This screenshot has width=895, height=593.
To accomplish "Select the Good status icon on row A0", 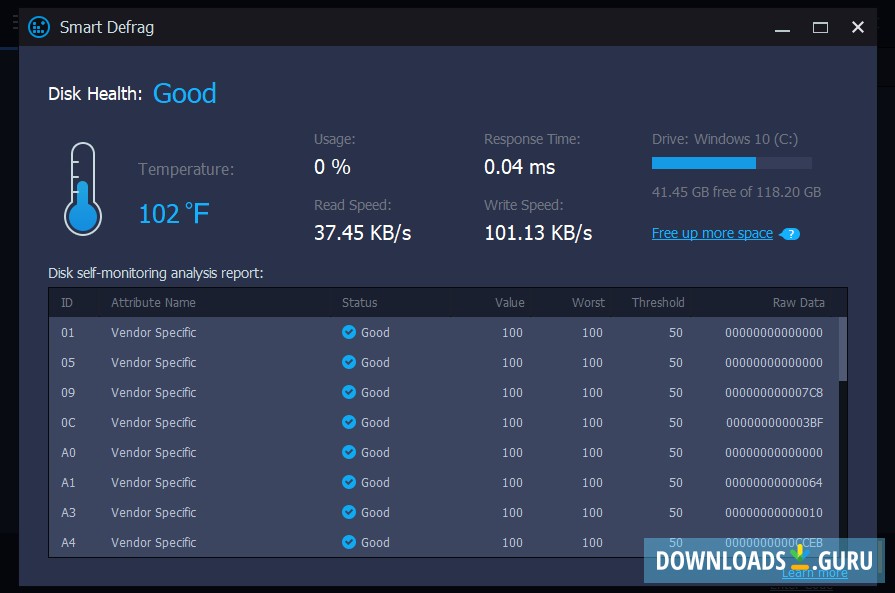I will (350, 452).
